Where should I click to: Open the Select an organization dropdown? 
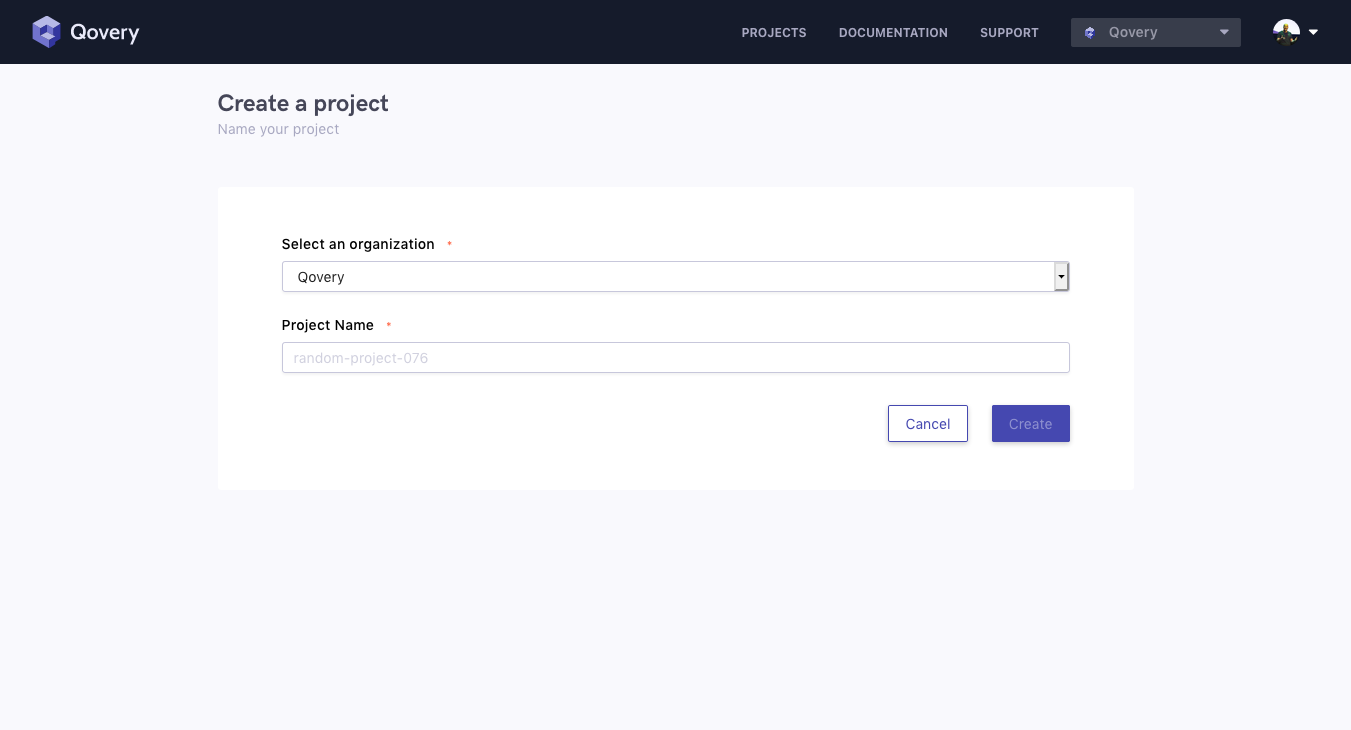676,277
